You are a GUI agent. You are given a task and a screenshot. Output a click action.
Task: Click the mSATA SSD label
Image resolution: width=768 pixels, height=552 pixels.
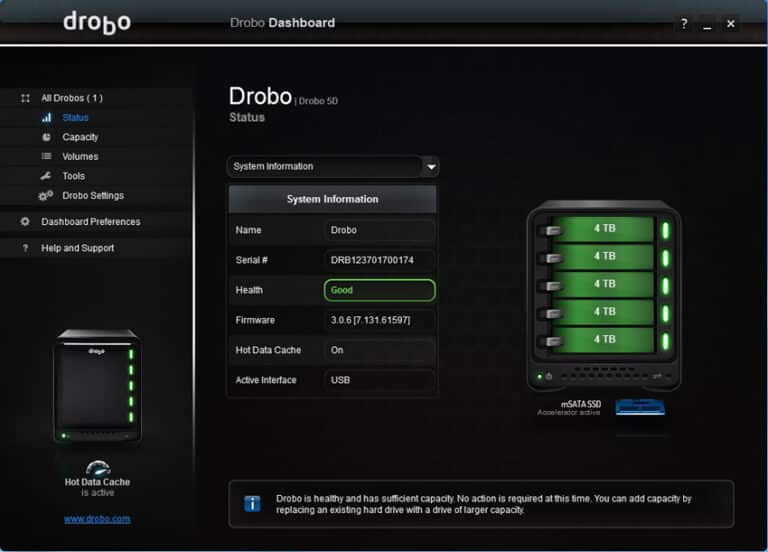581,404
